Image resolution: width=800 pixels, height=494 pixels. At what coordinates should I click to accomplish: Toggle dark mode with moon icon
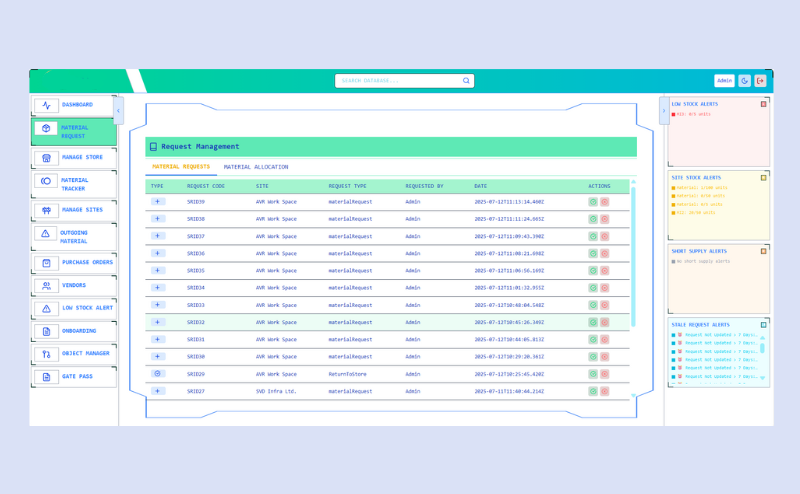point(744,81)
